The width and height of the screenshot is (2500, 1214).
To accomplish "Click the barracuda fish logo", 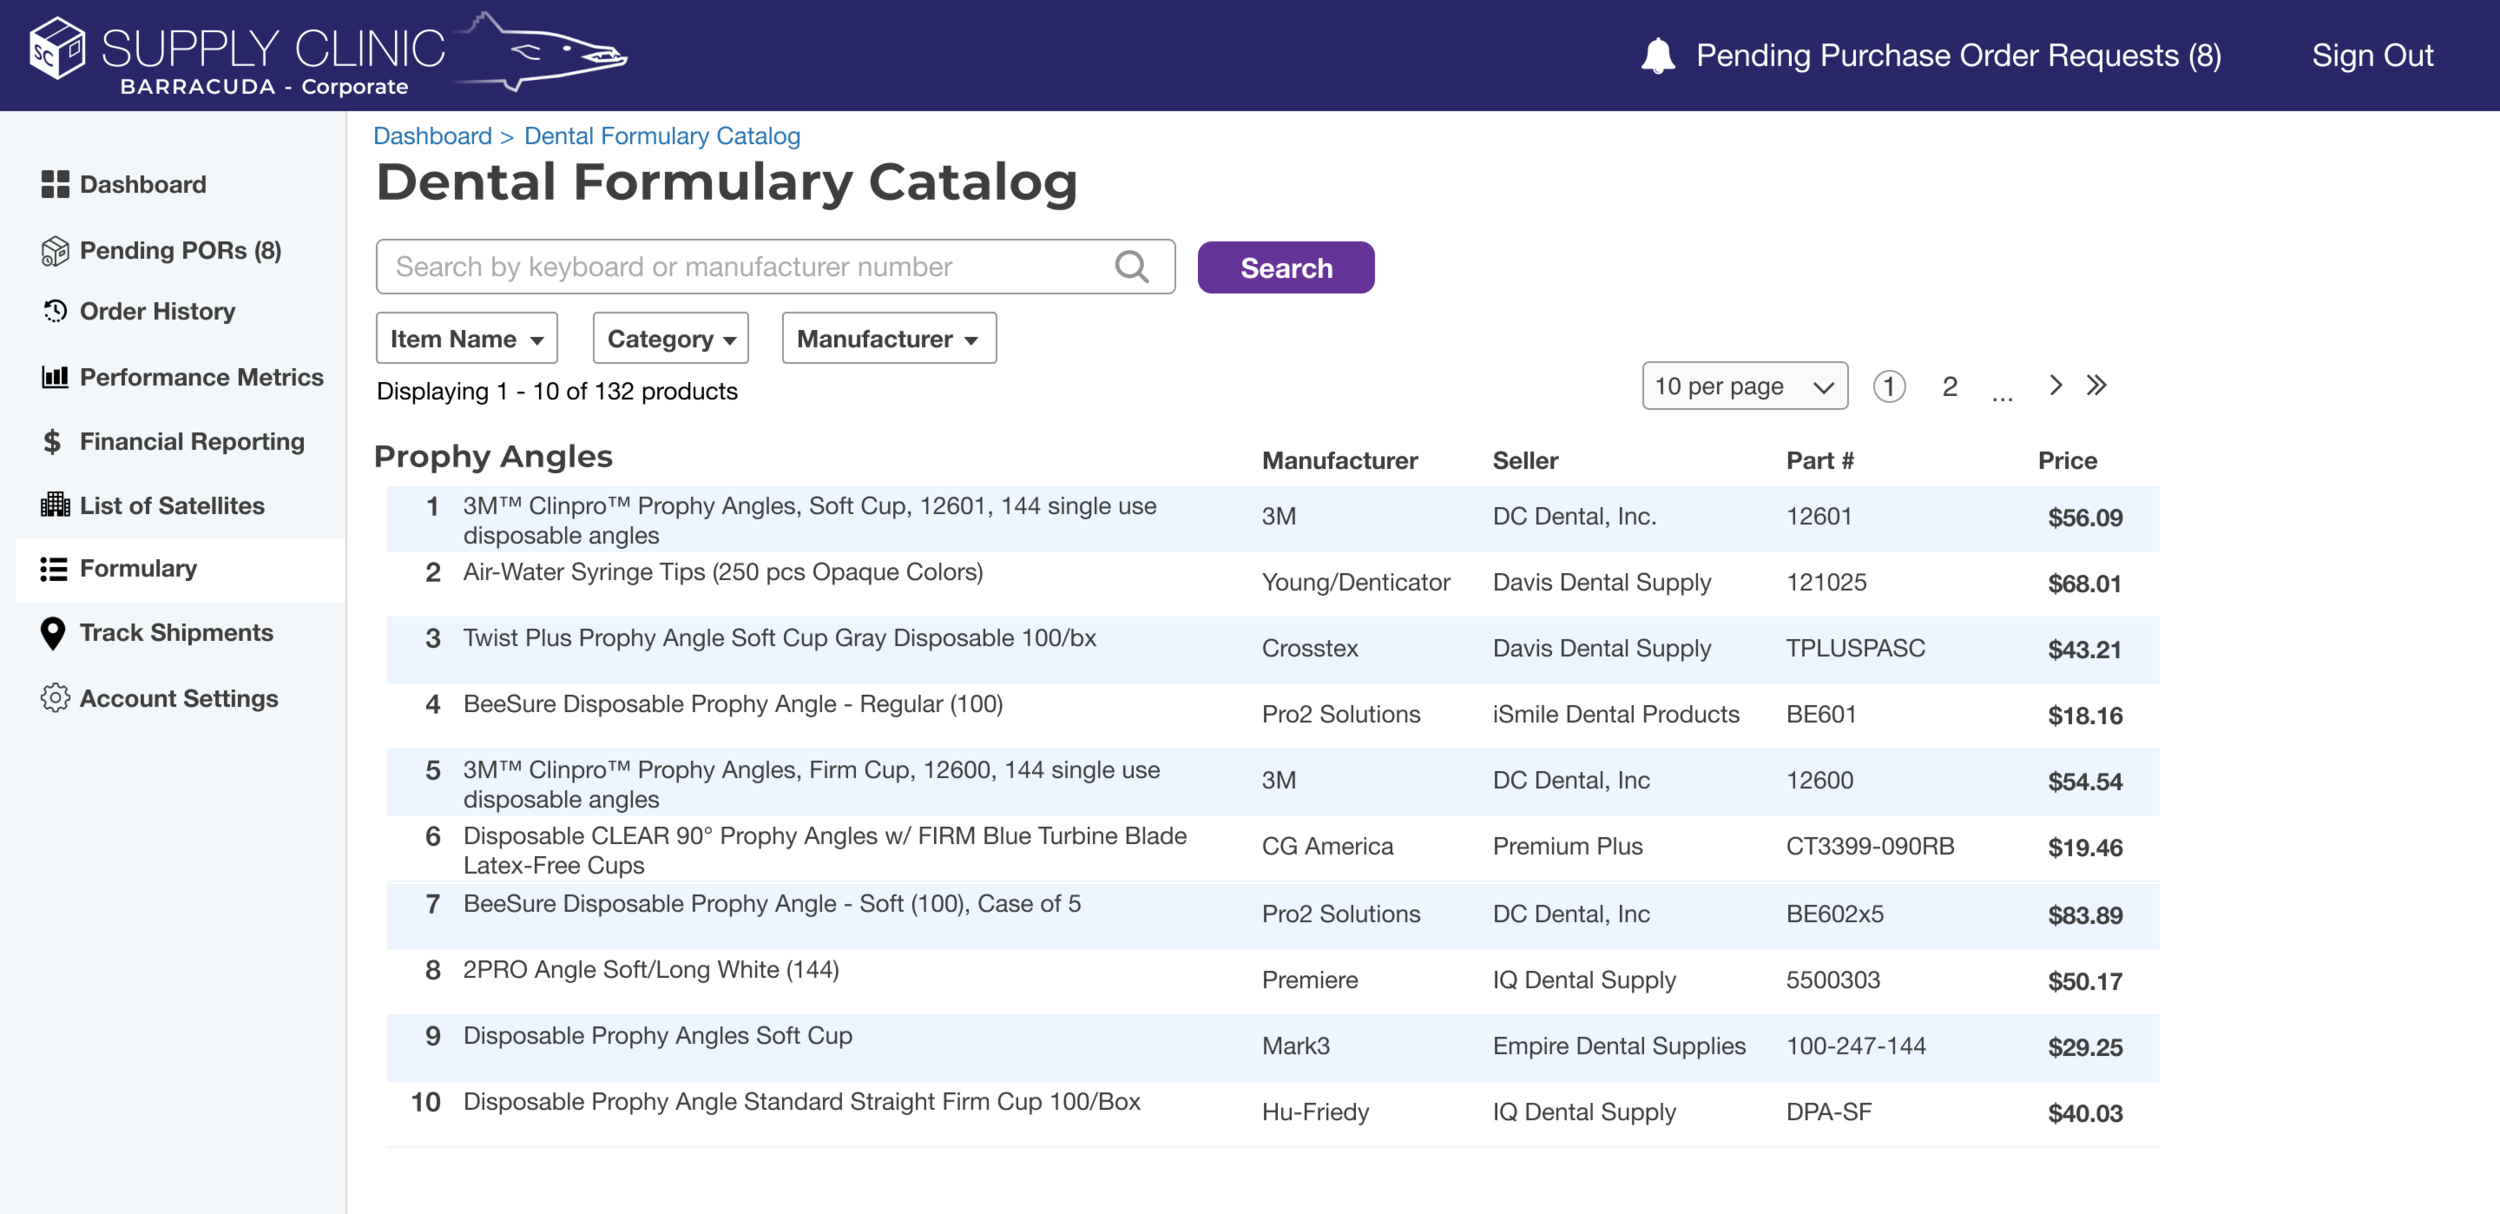I will [540, 52].
